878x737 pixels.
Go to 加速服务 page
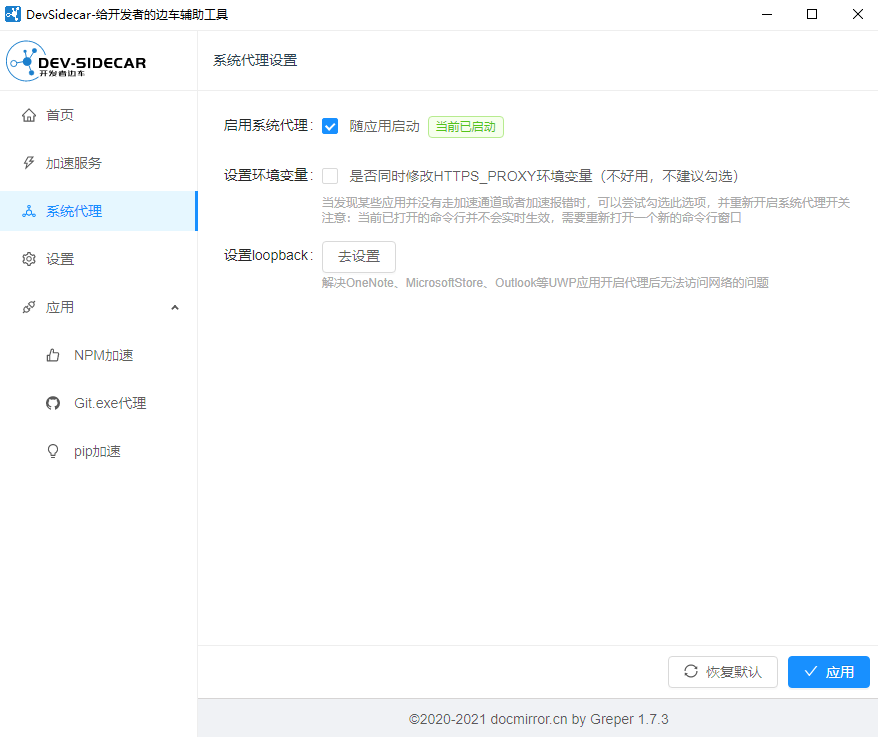99,163
